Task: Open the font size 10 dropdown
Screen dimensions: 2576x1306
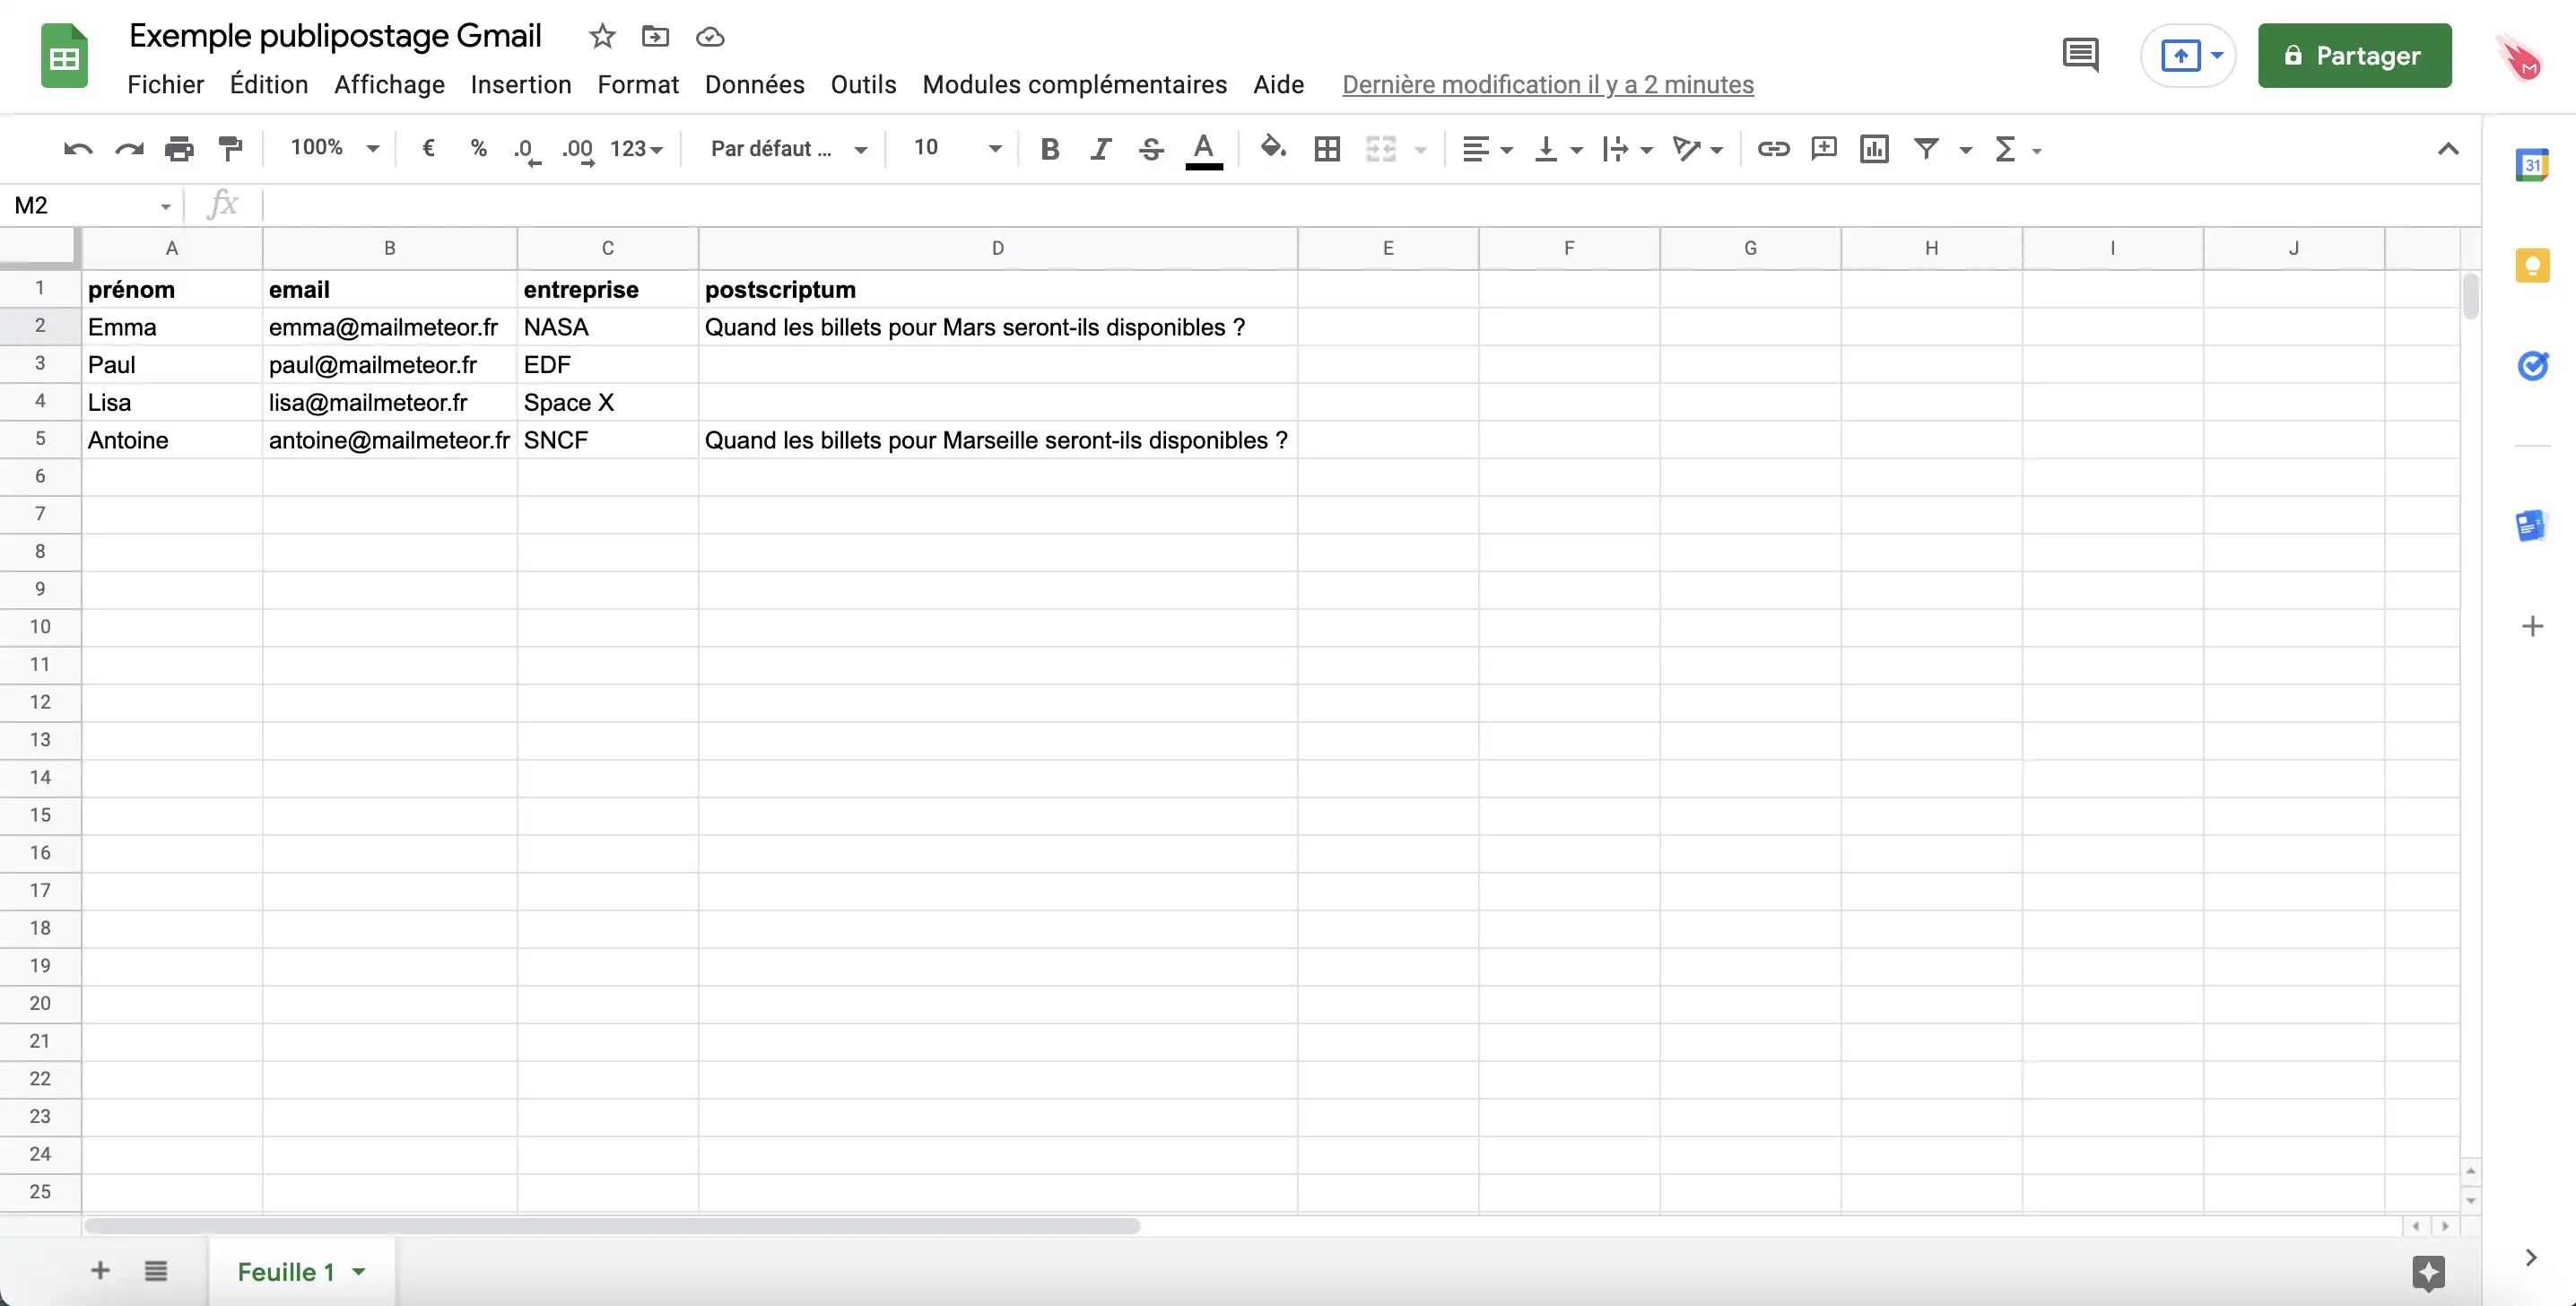Action: click(x=957, y=148)
